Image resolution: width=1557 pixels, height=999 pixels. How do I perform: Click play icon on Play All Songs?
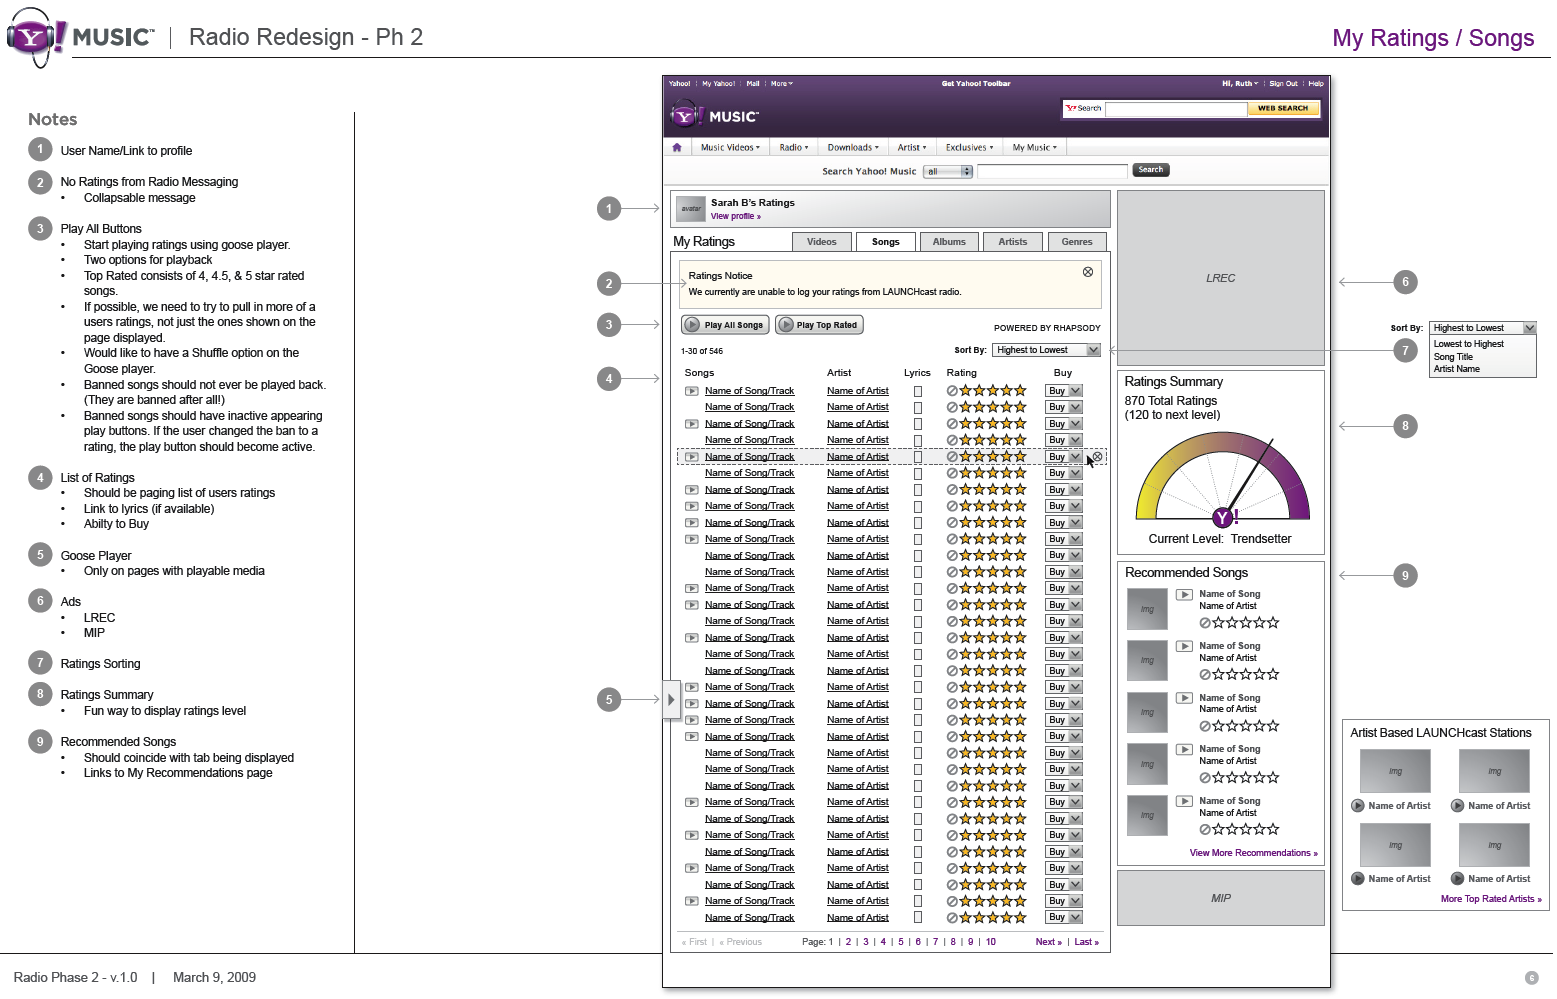pyautogui.click(x=692, y=325)
